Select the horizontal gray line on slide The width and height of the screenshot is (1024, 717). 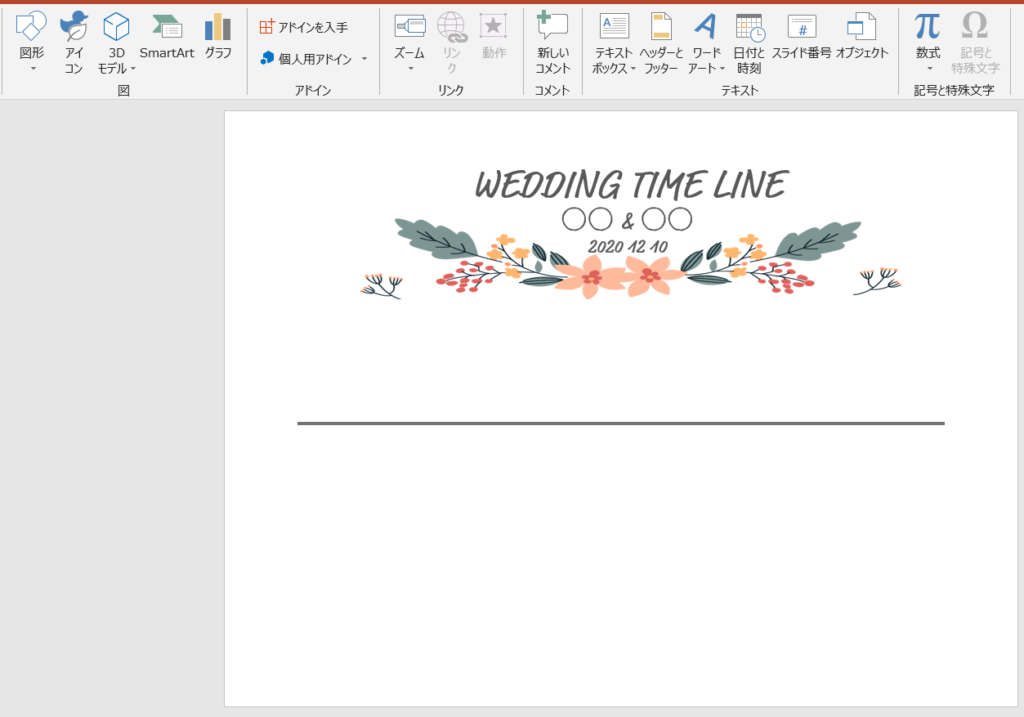620,423
